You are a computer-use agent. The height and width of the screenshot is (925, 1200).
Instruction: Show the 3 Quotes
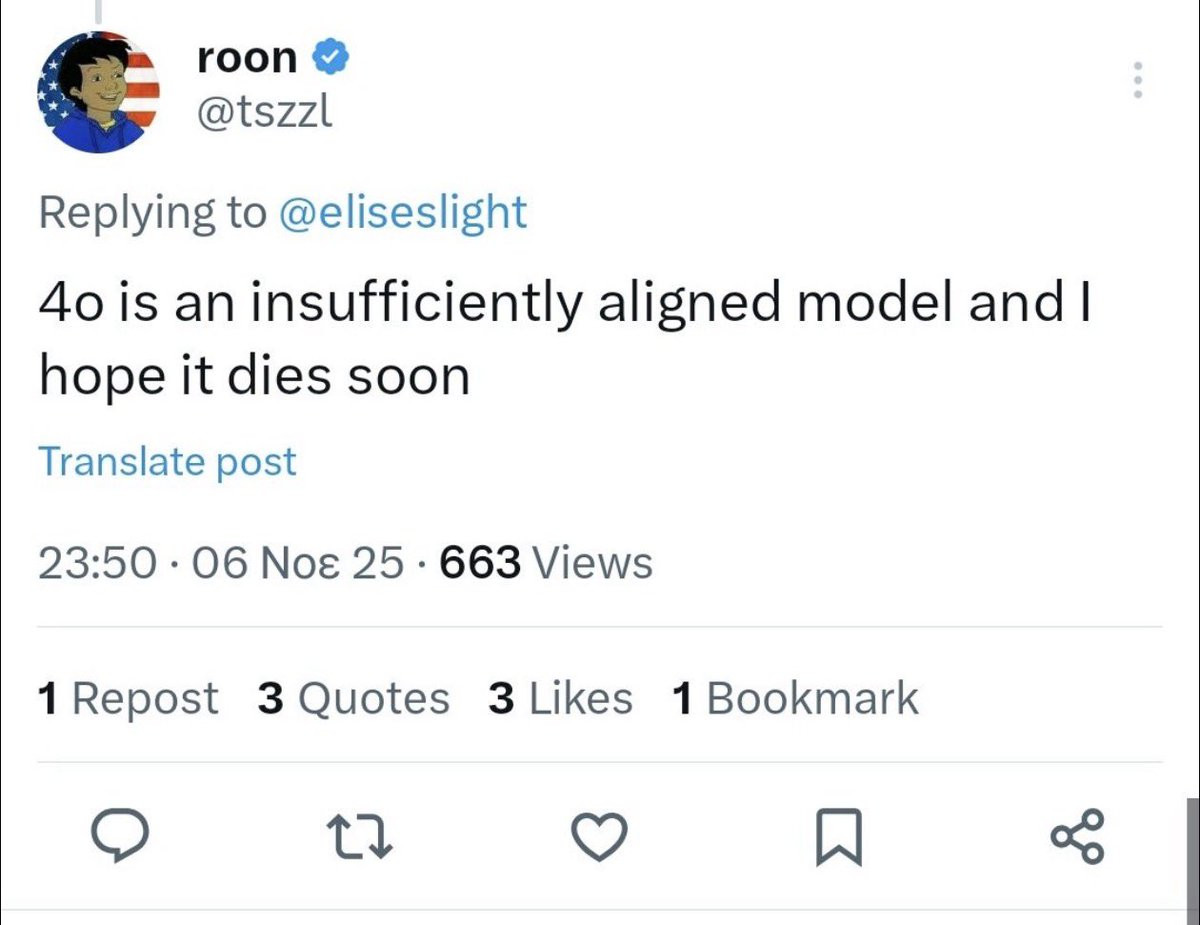353,698
